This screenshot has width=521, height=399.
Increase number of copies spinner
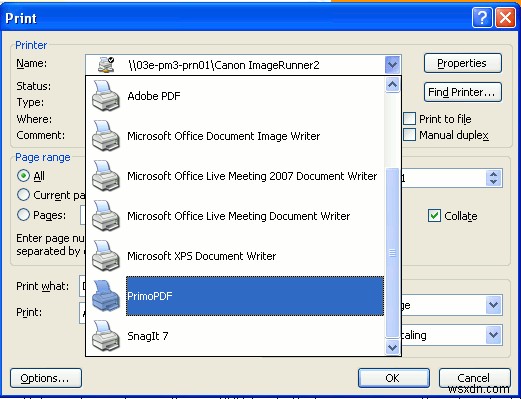click(493, 174)
